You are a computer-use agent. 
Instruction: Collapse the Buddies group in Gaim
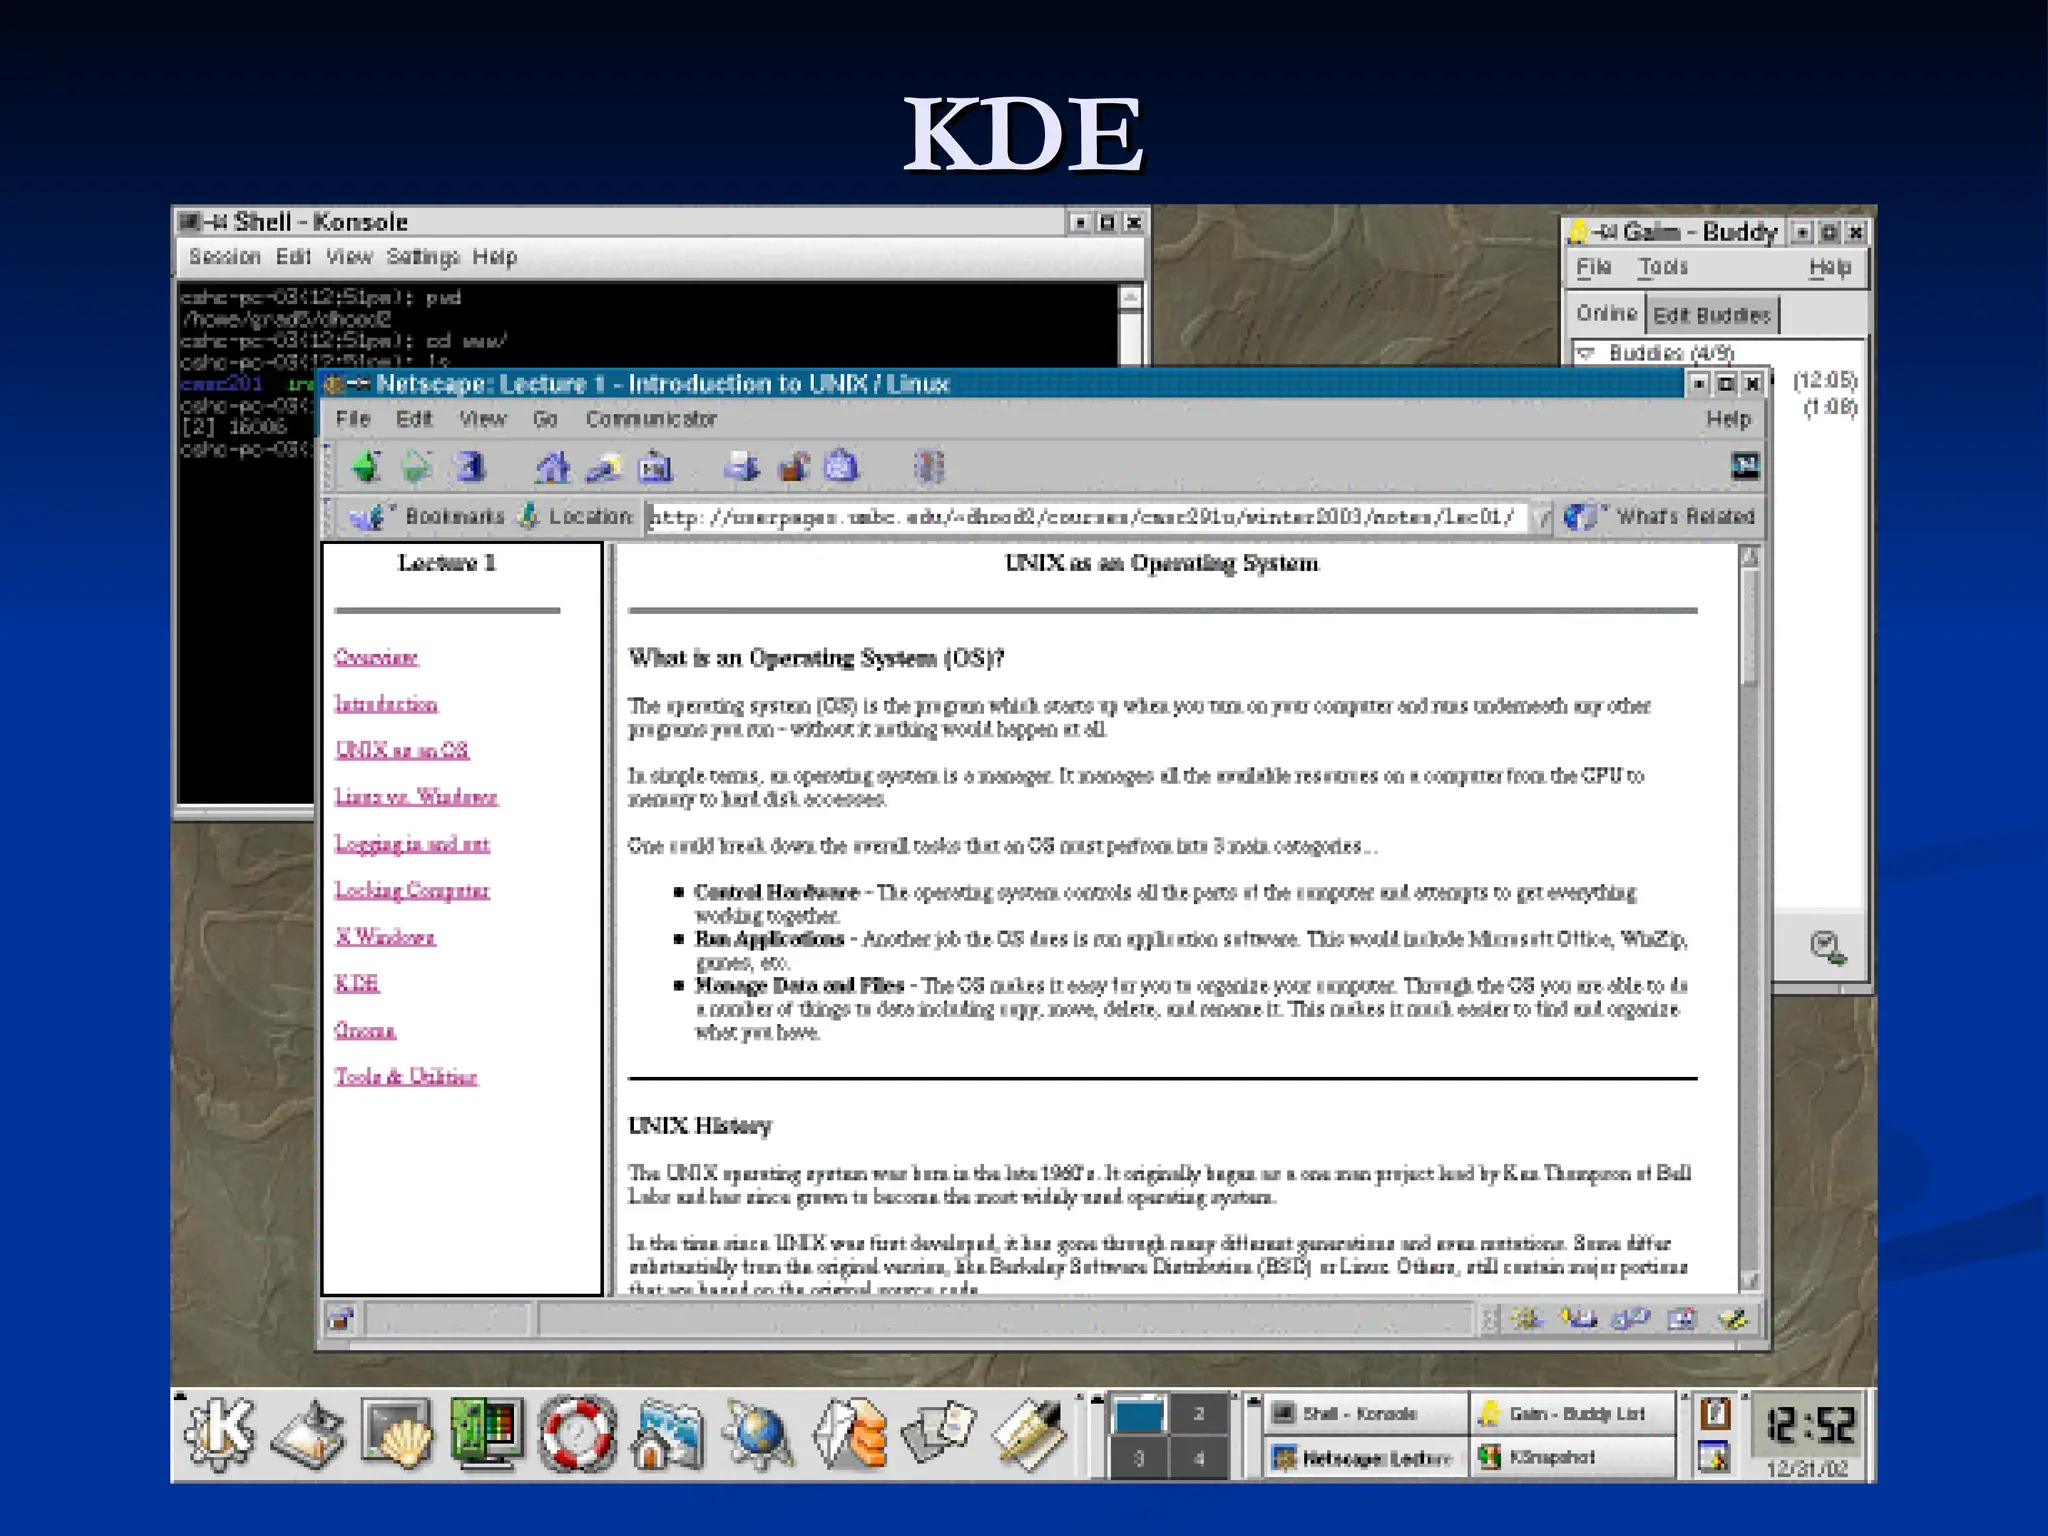pyautogui.click(x=1586, y=353)
